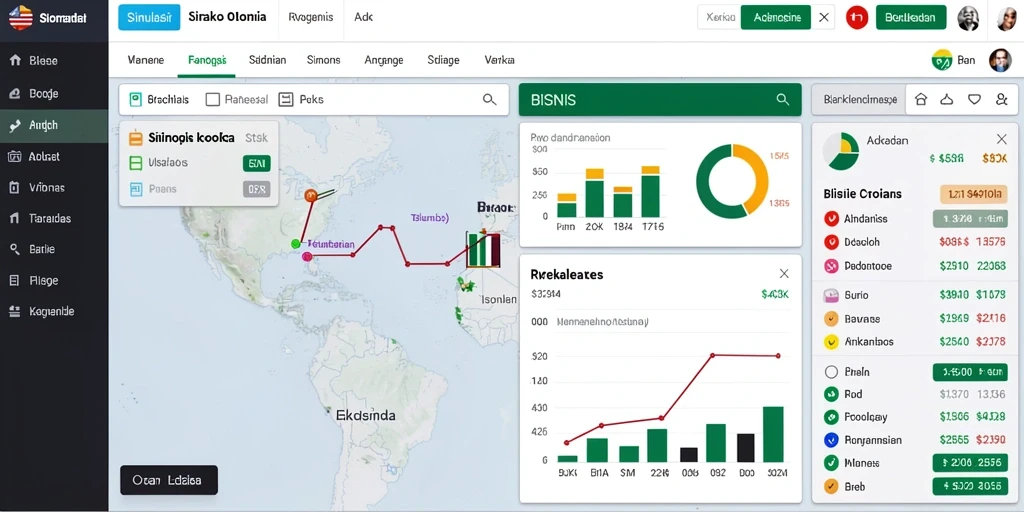This screenshot has width=1024, height=512.
Task: Select the Brein radio button
Action: [x=831, y=372]
